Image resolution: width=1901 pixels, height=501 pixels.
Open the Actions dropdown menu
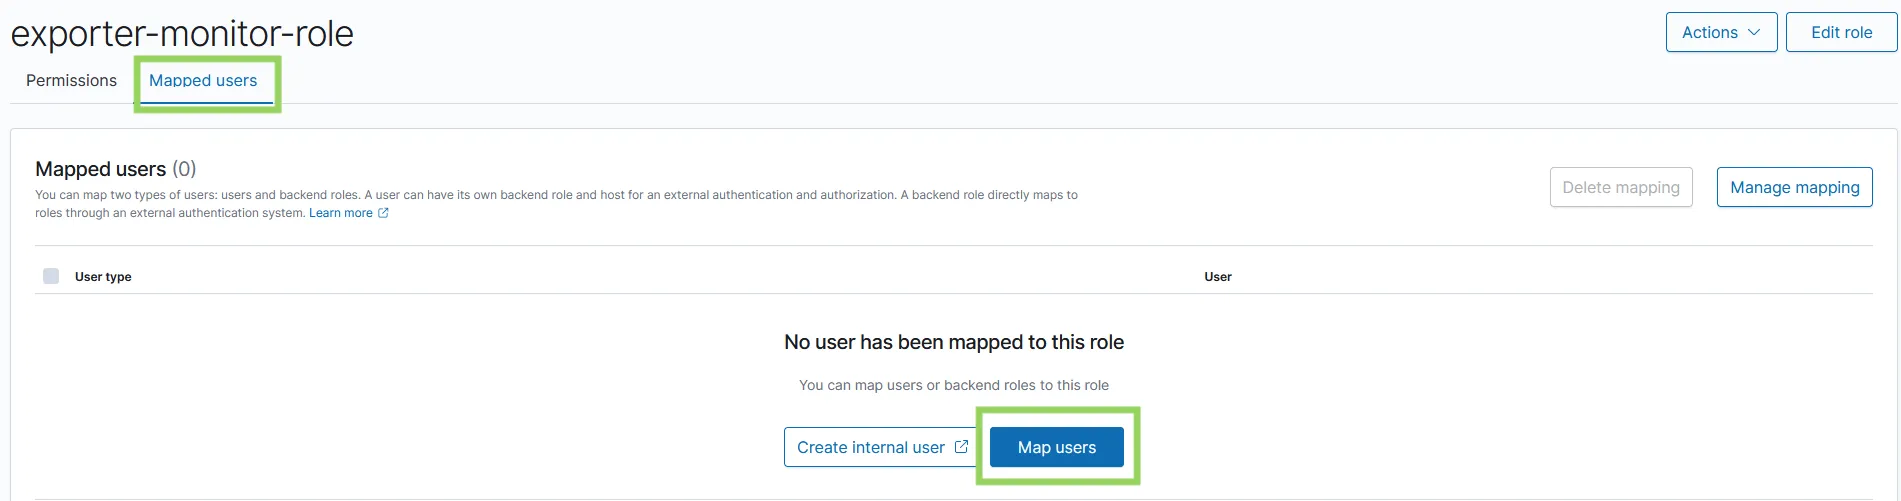click(x=1720, y=32)
